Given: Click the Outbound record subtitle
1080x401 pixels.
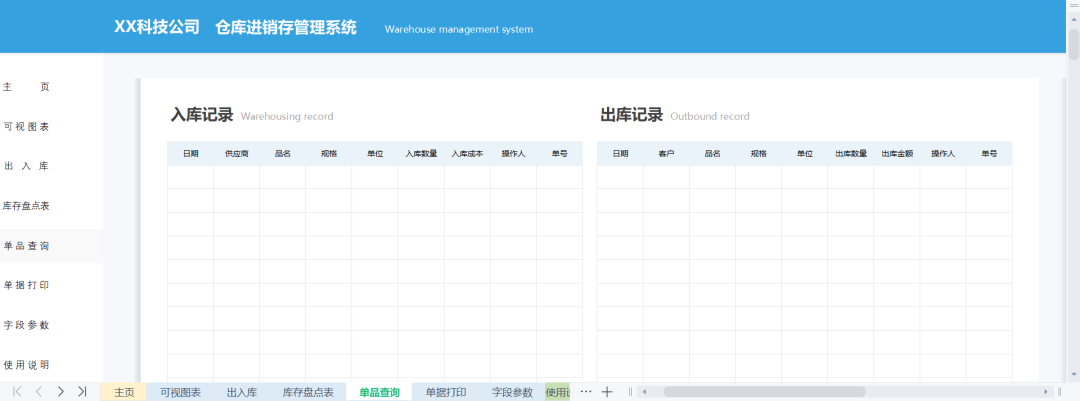Looking at the screenshot, I should click(x=710, y=116).
